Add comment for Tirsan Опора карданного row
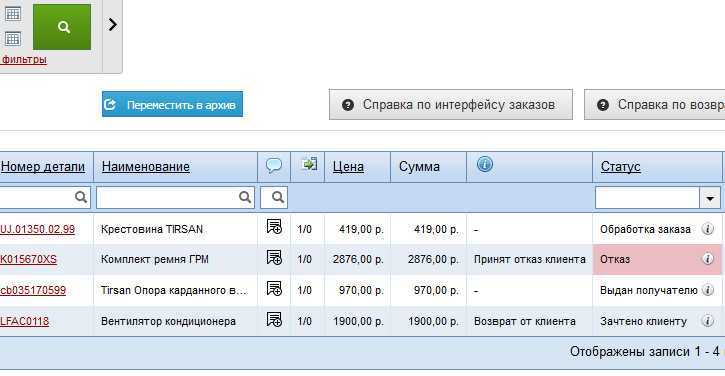Image resolution: width=725 pixels, height=376 pixels. click(x=274, y=289)
